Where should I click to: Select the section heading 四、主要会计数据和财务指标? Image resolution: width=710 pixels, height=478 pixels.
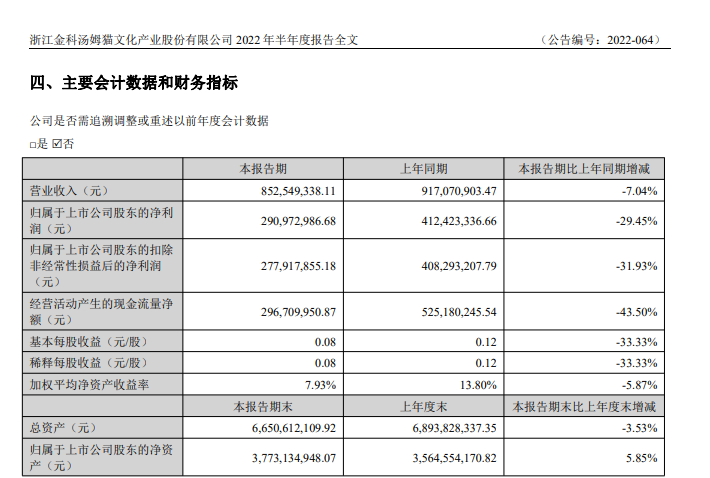pyautogui.click(x=134, y=83)
